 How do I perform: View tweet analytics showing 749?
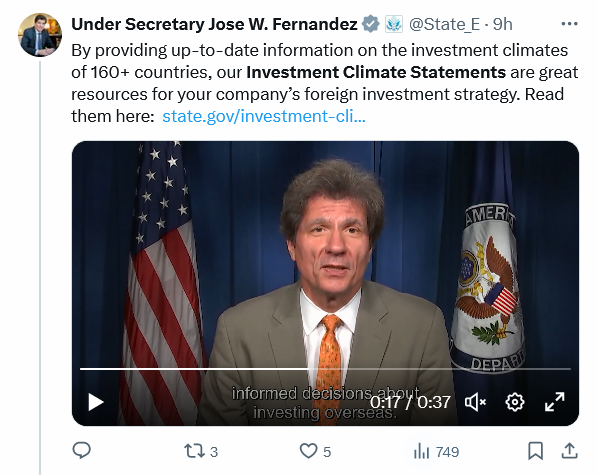tap(436, 452)
